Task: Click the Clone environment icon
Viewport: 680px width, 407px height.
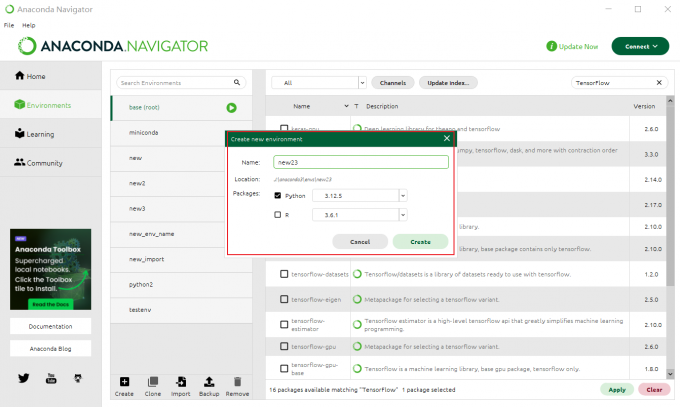Action: [153, 382]
